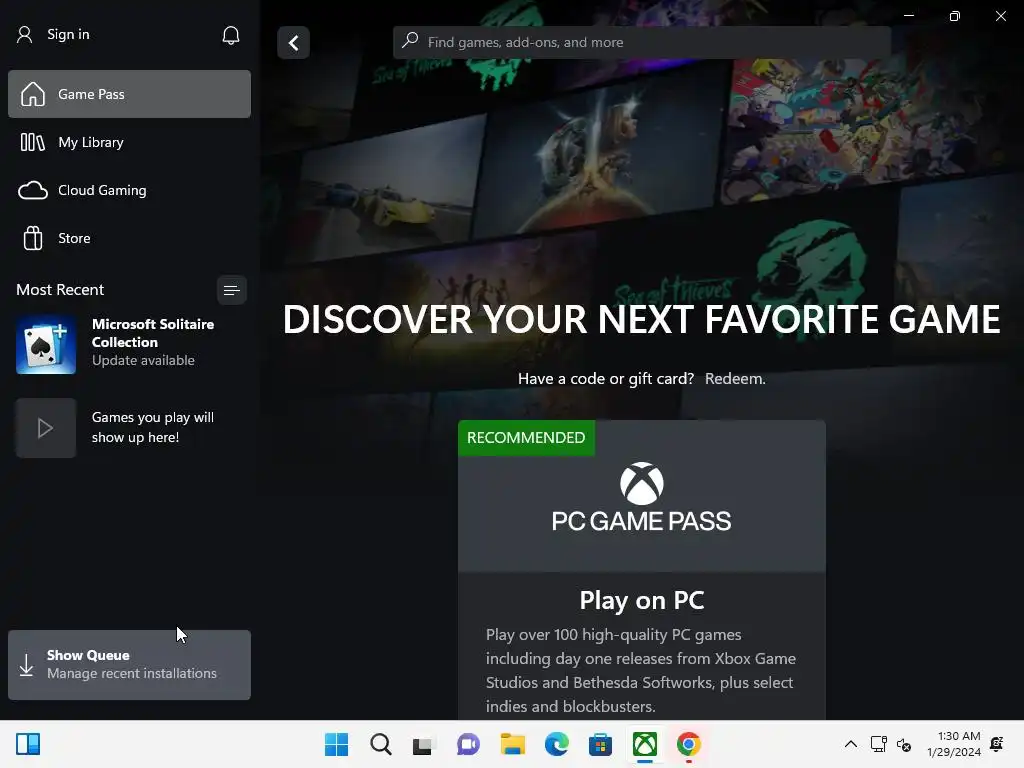The height and width of the screenshot is (768, 1024).
Task: Open taskbar Search
Action: pos(381,744)
